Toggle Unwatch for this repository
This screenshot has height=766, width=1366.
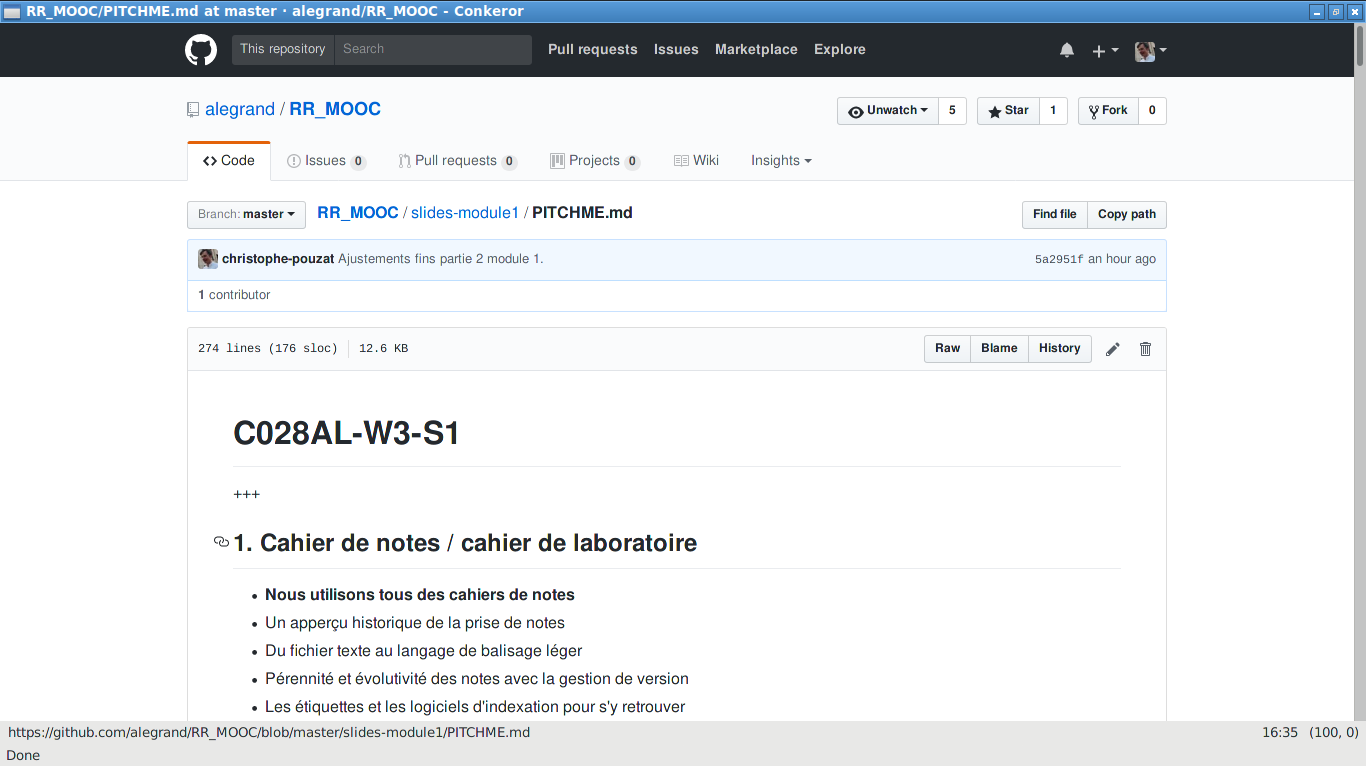tap(888, 111)
